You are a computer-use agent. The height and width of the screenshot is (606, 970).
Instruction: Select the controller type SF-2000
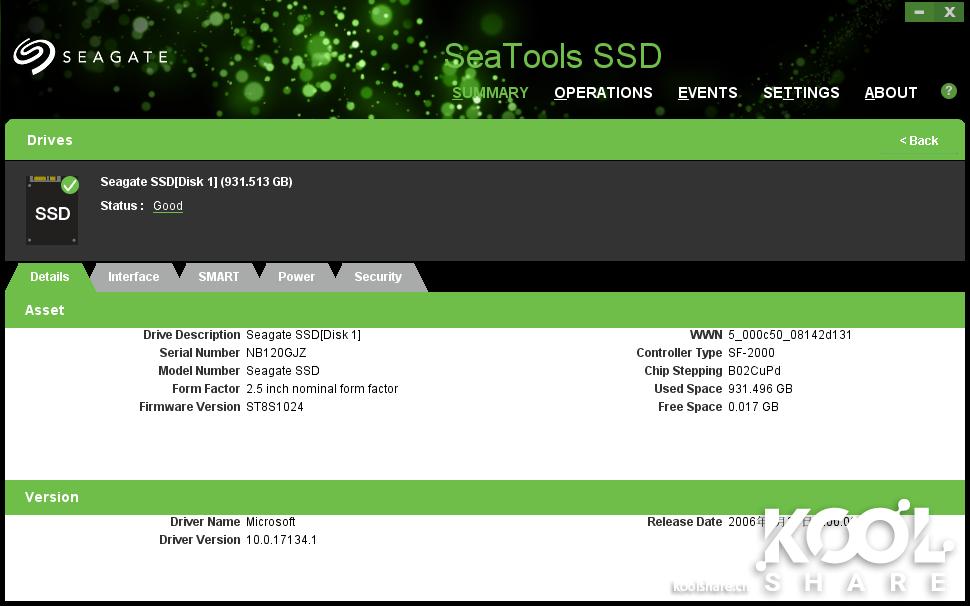point(751,352)
